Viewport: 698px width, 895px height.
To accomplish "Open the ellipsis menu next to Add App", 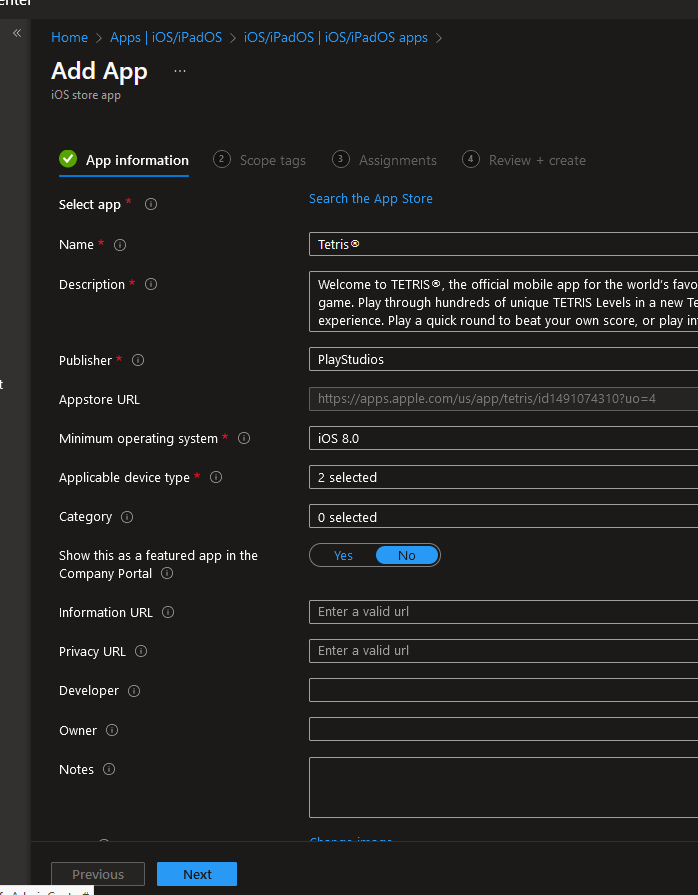I will 180,71.
